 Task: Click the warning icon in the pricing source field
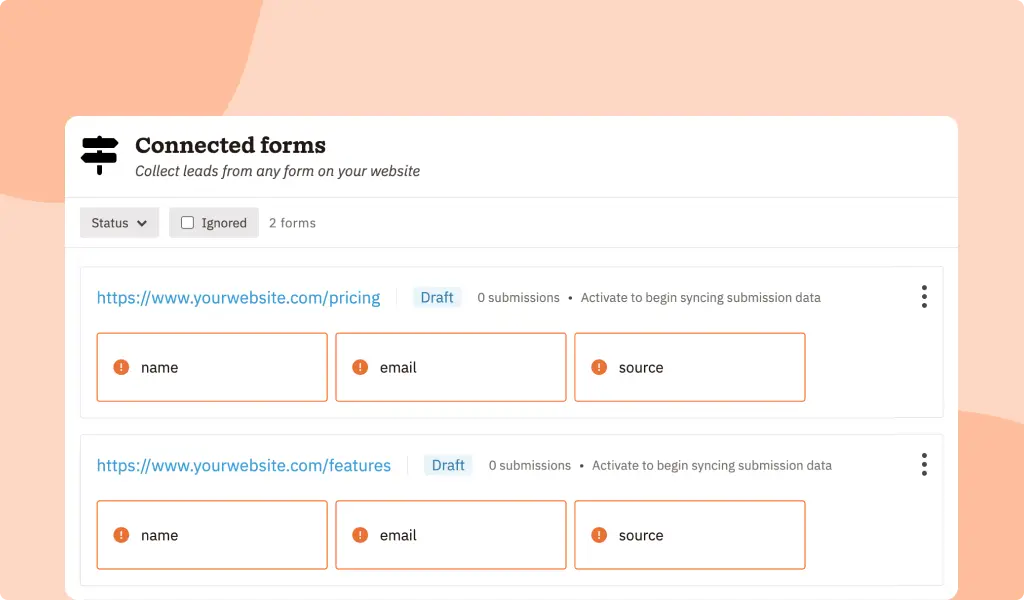point(599,367)
